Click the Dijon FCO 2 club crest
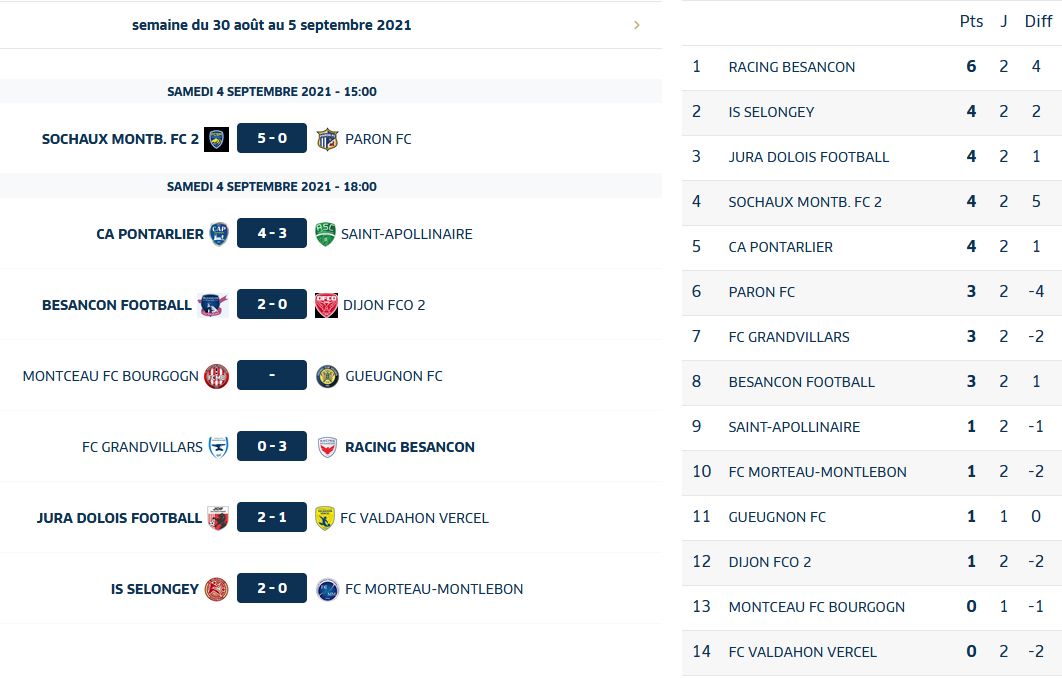Image resolution: width=1062 pixels, height=679 pixels. [327, 305]
